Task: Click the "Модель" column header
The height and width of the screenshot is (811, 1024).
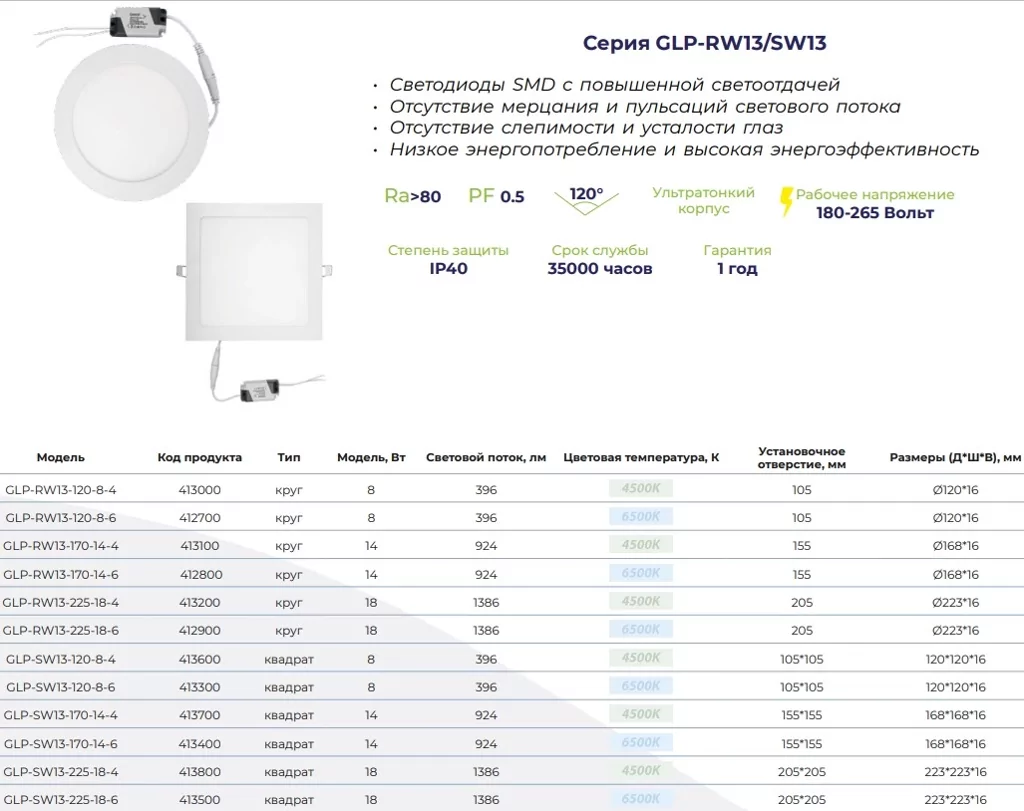Action: click(x=61, y=457)
